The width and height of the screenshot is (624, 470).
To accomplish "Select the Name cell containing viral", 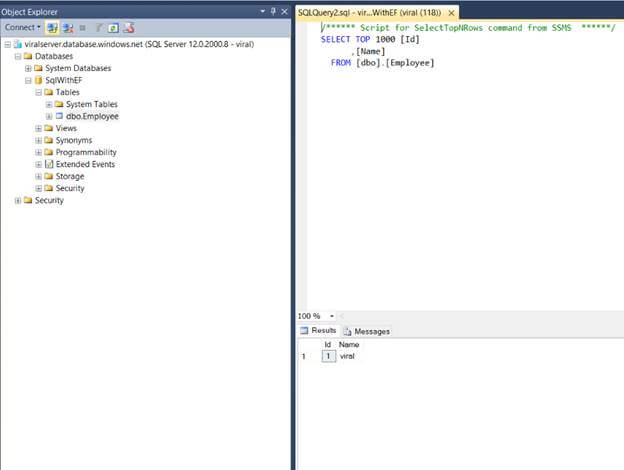I will pyautogui.click(x=347, y=356).
